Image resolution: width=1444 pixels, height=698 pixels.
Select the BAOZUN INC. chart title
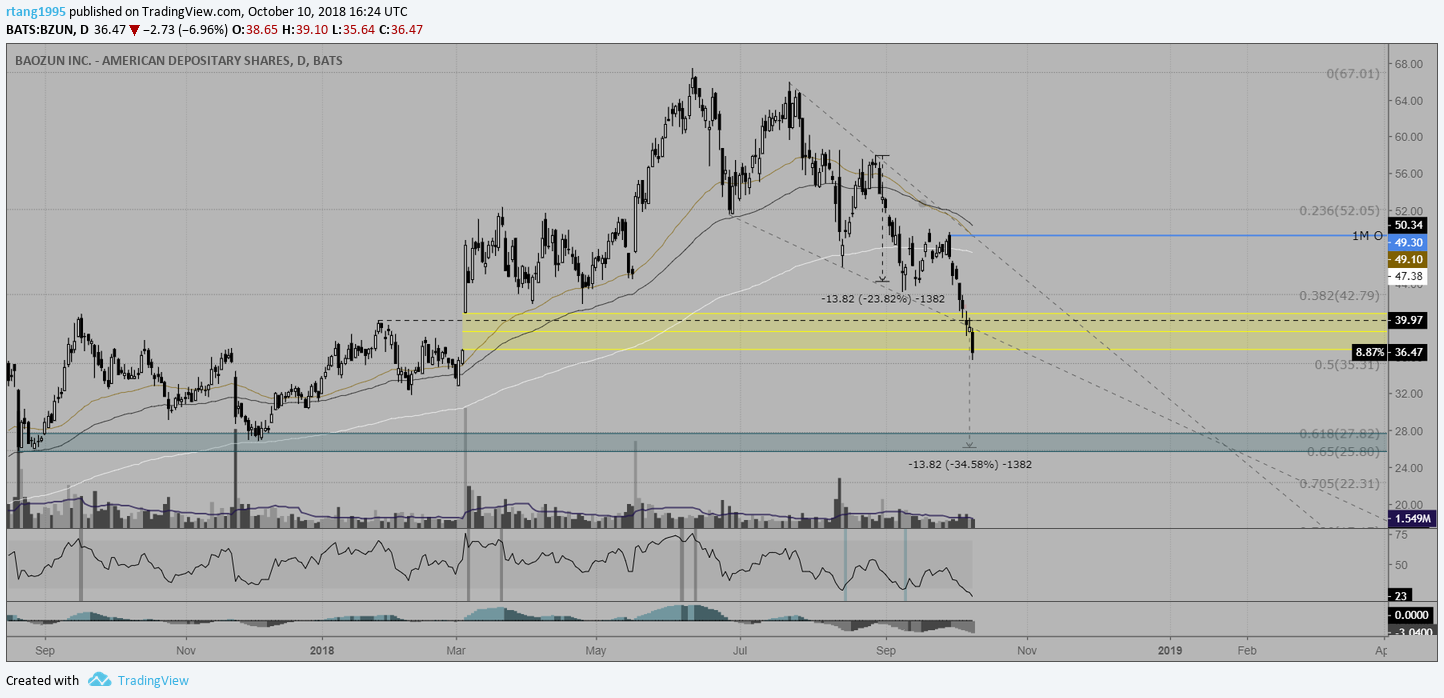[179, 61]
